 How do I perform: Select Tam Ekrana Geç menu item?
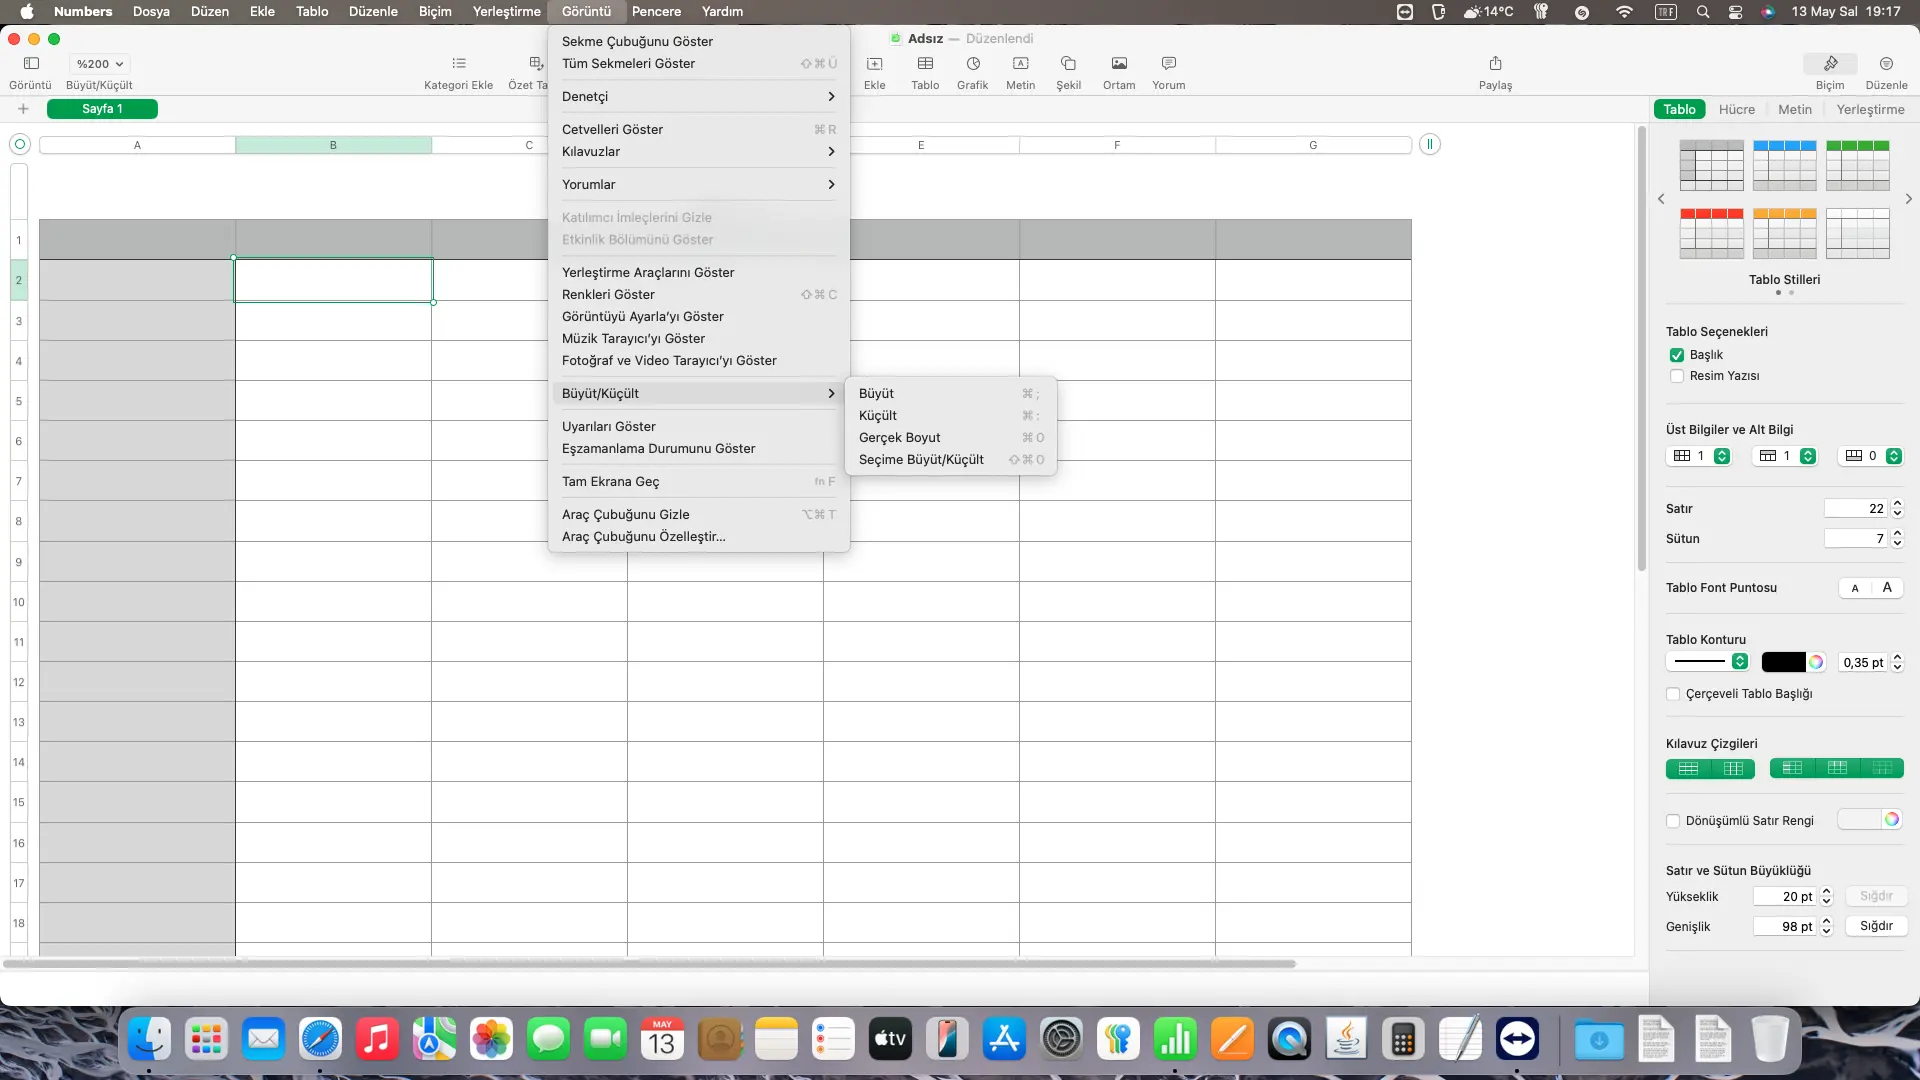click(x=698, y=481)
